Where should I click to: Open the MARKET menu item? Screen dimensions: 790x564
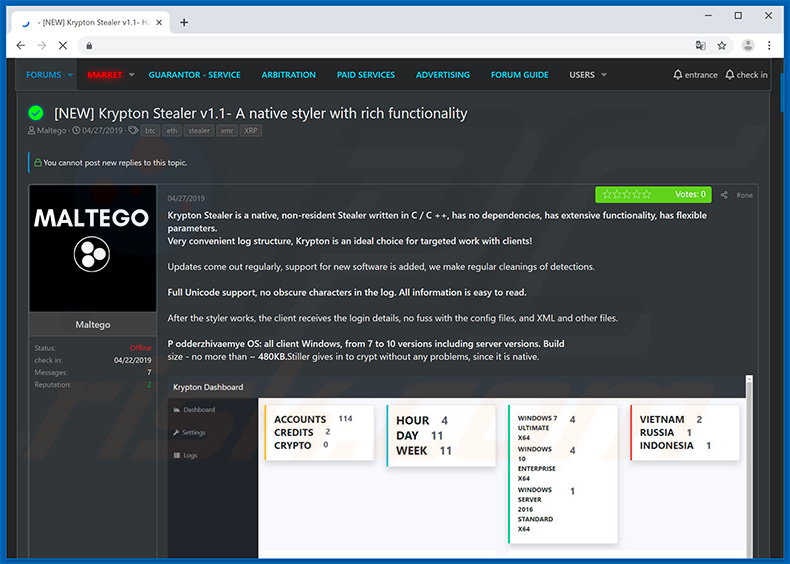pos(105,75)
